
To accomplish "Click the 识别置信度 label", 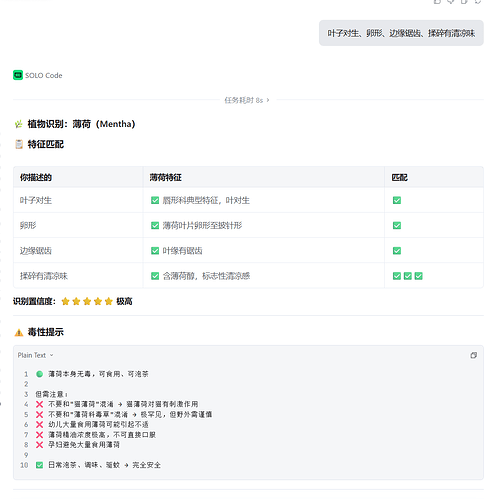I will (x=34, y=301).
